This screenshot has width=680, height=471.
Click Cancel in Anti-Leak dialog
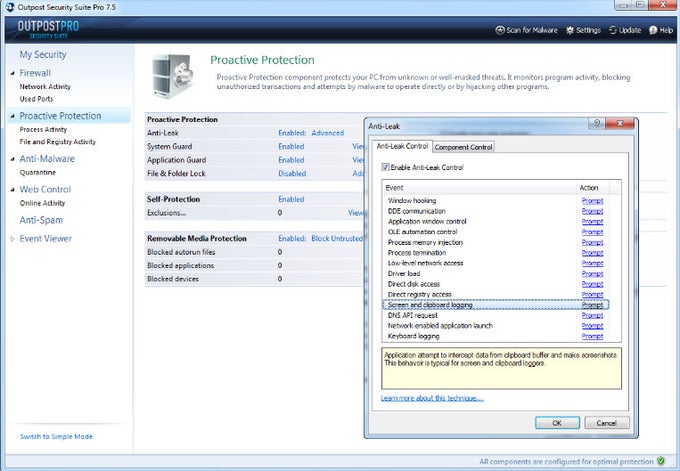coord(606,423)
